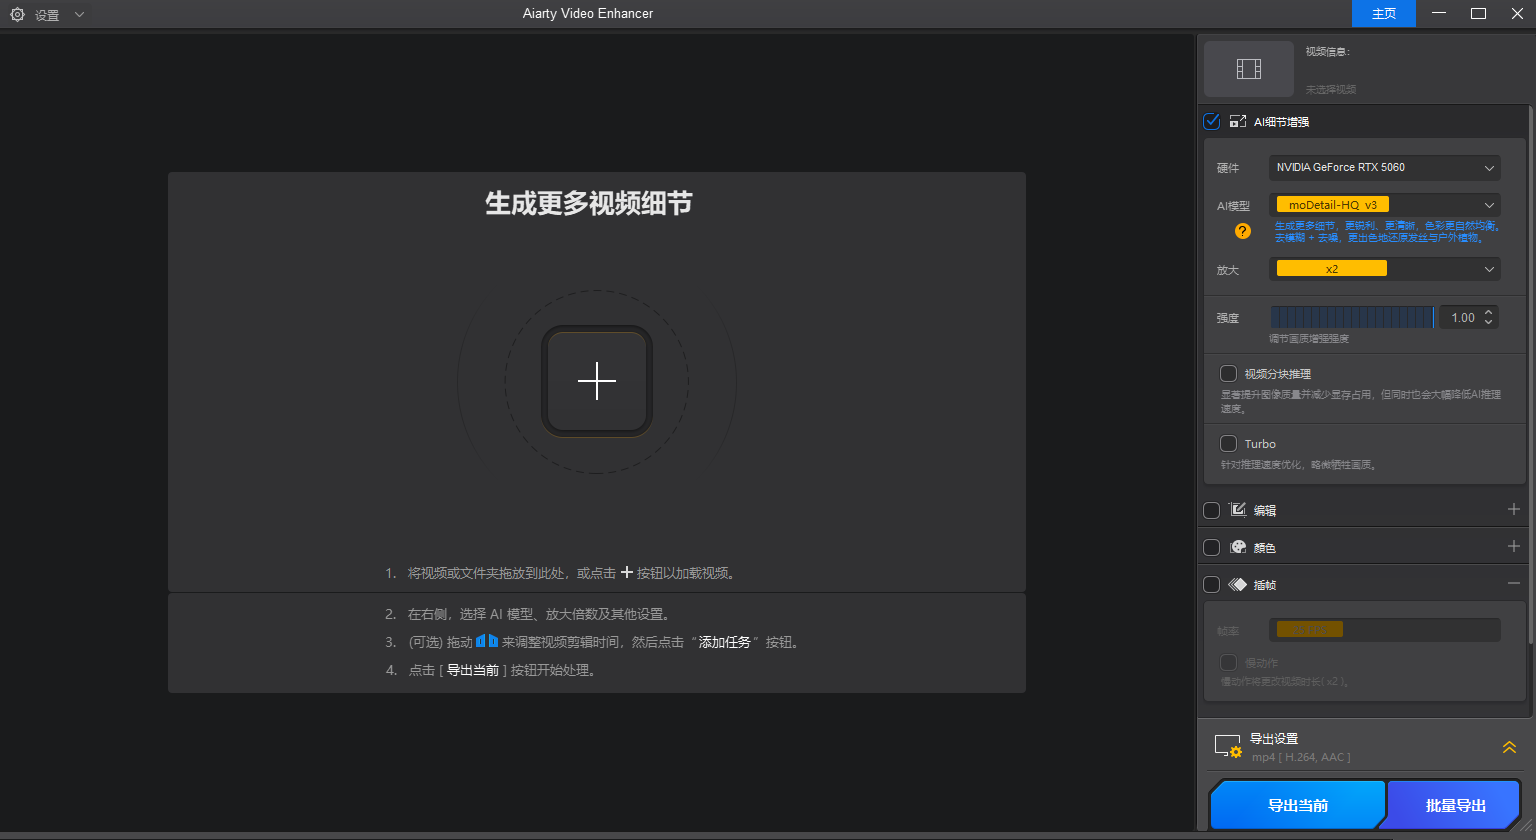Uncheck the AI细节增强 checkbox

(x=1211, y=121)
